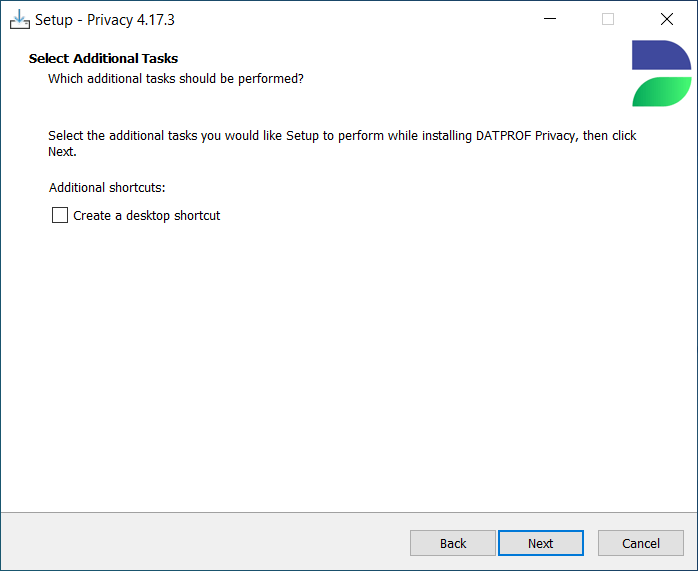The image size is (698, 571).
Task: Cancel the DATPROF Privacy installation
Action: pos(641,543)
